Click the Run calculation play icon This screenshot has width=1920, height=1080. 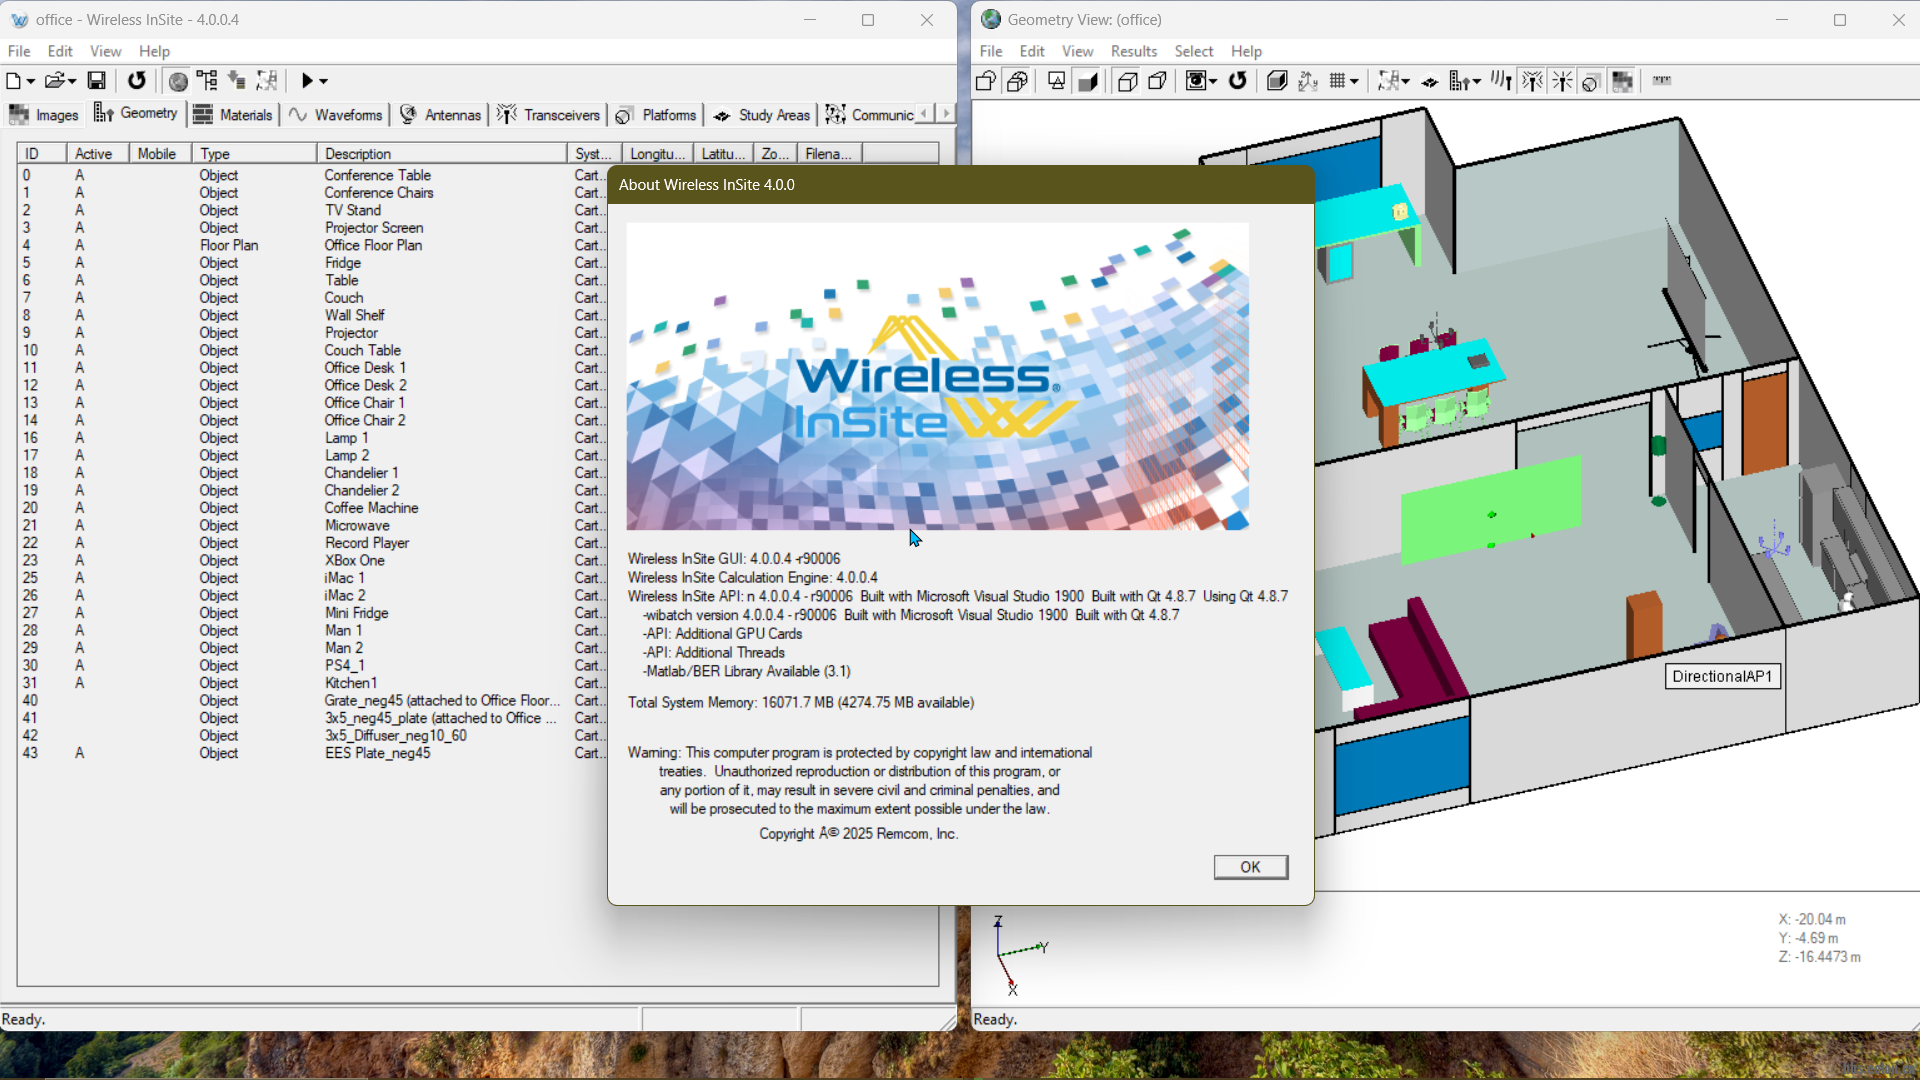pos(307,81)
